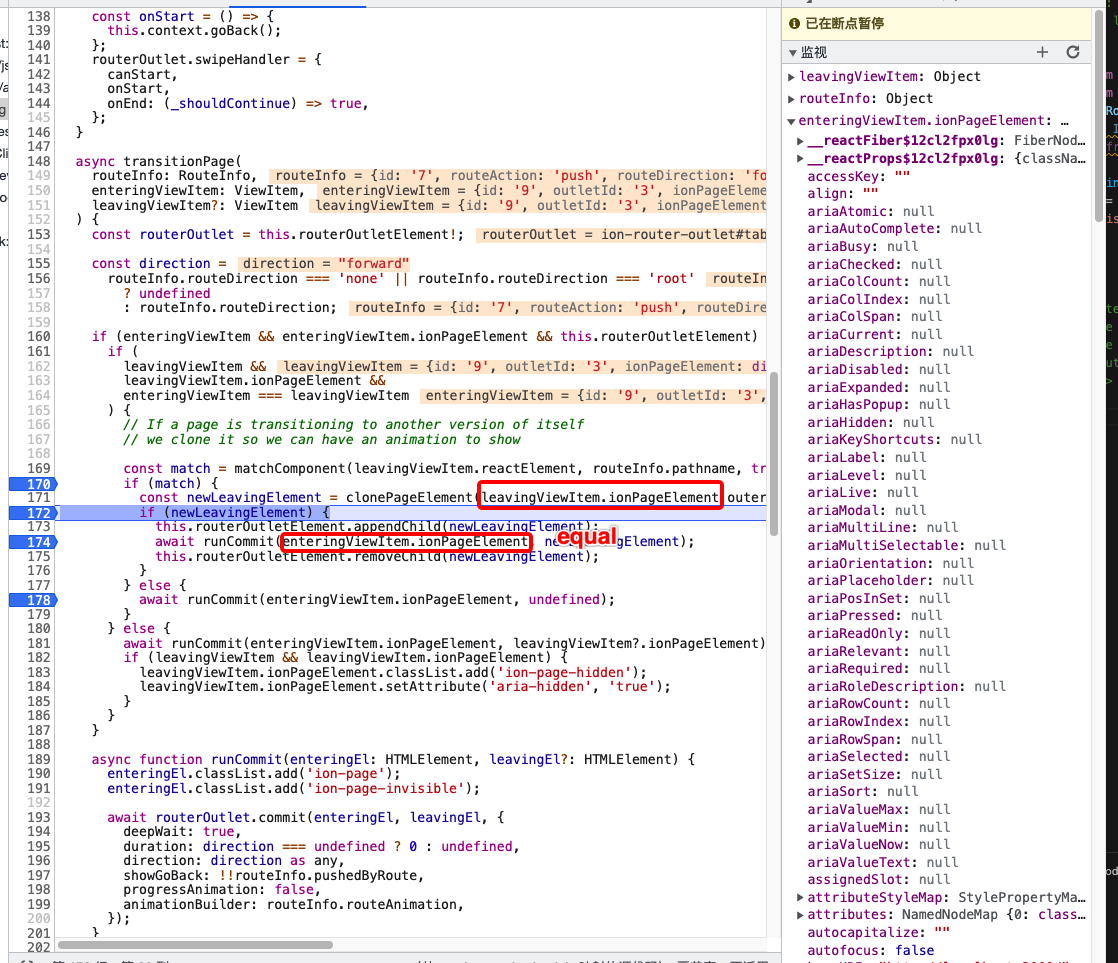Expand the routeInfo watch entry
Screen dimensions: 1118x963
pos(791,99)
